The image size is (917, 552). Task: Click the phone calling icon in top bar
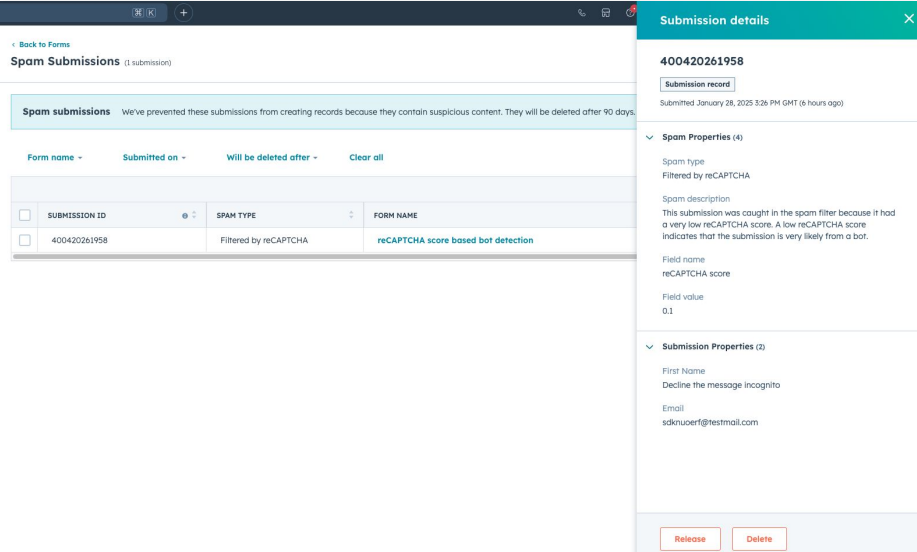pos(582,13)
